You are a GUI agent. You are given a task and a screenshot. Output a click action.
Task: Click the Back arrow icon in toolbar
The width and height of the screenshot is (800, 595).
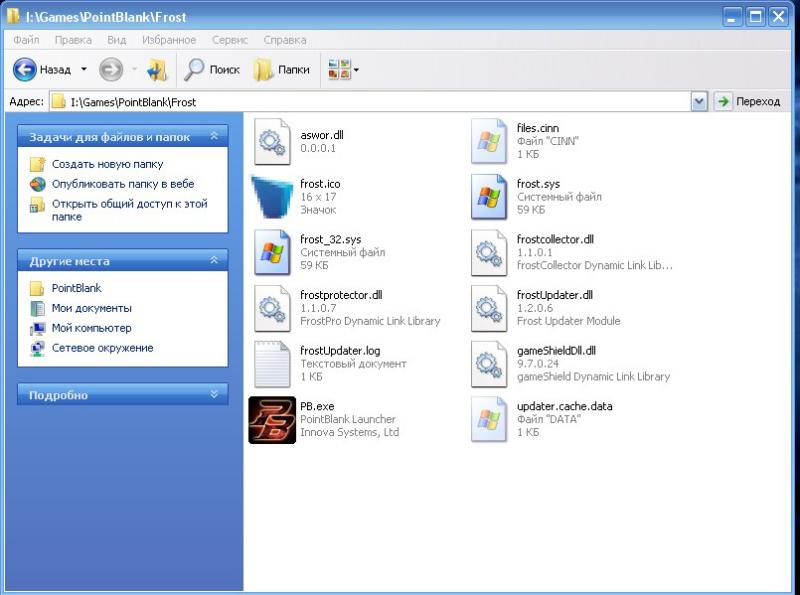pyautogui.click(x=25, y=70)
